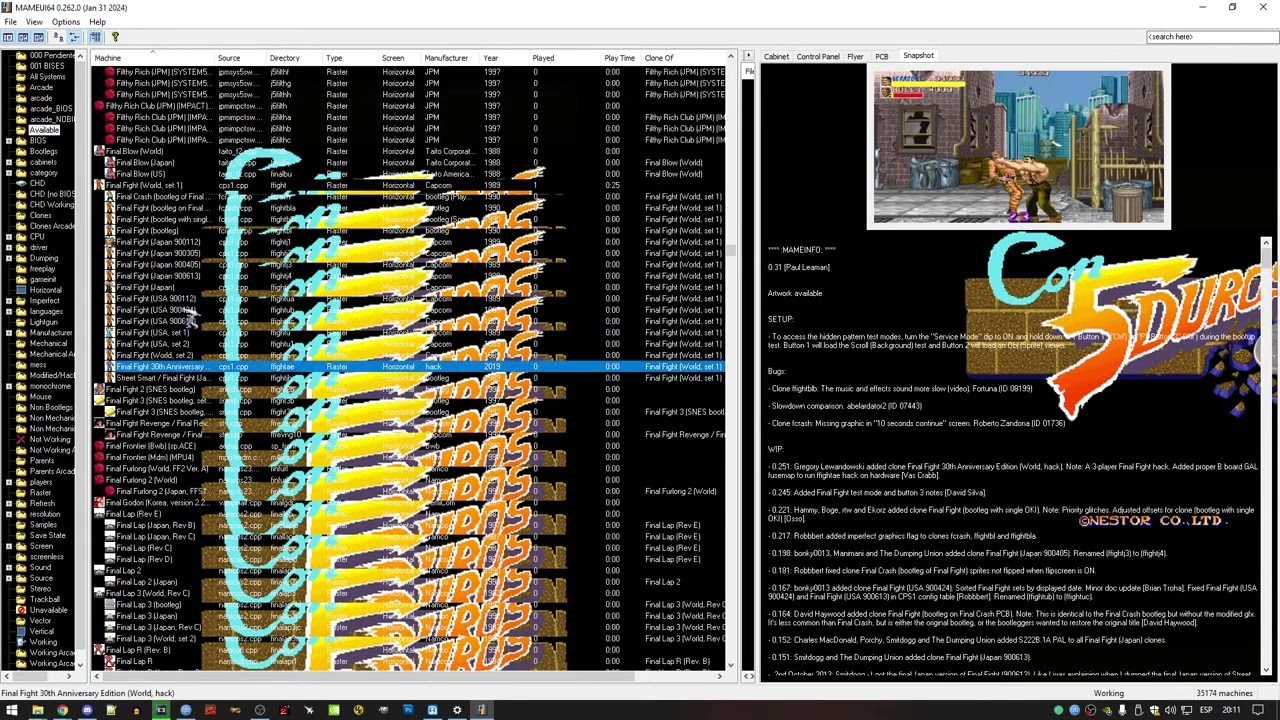Select the Available folder
The width and height of the screenshot is (1280, 720).
(x=44, y=130)
